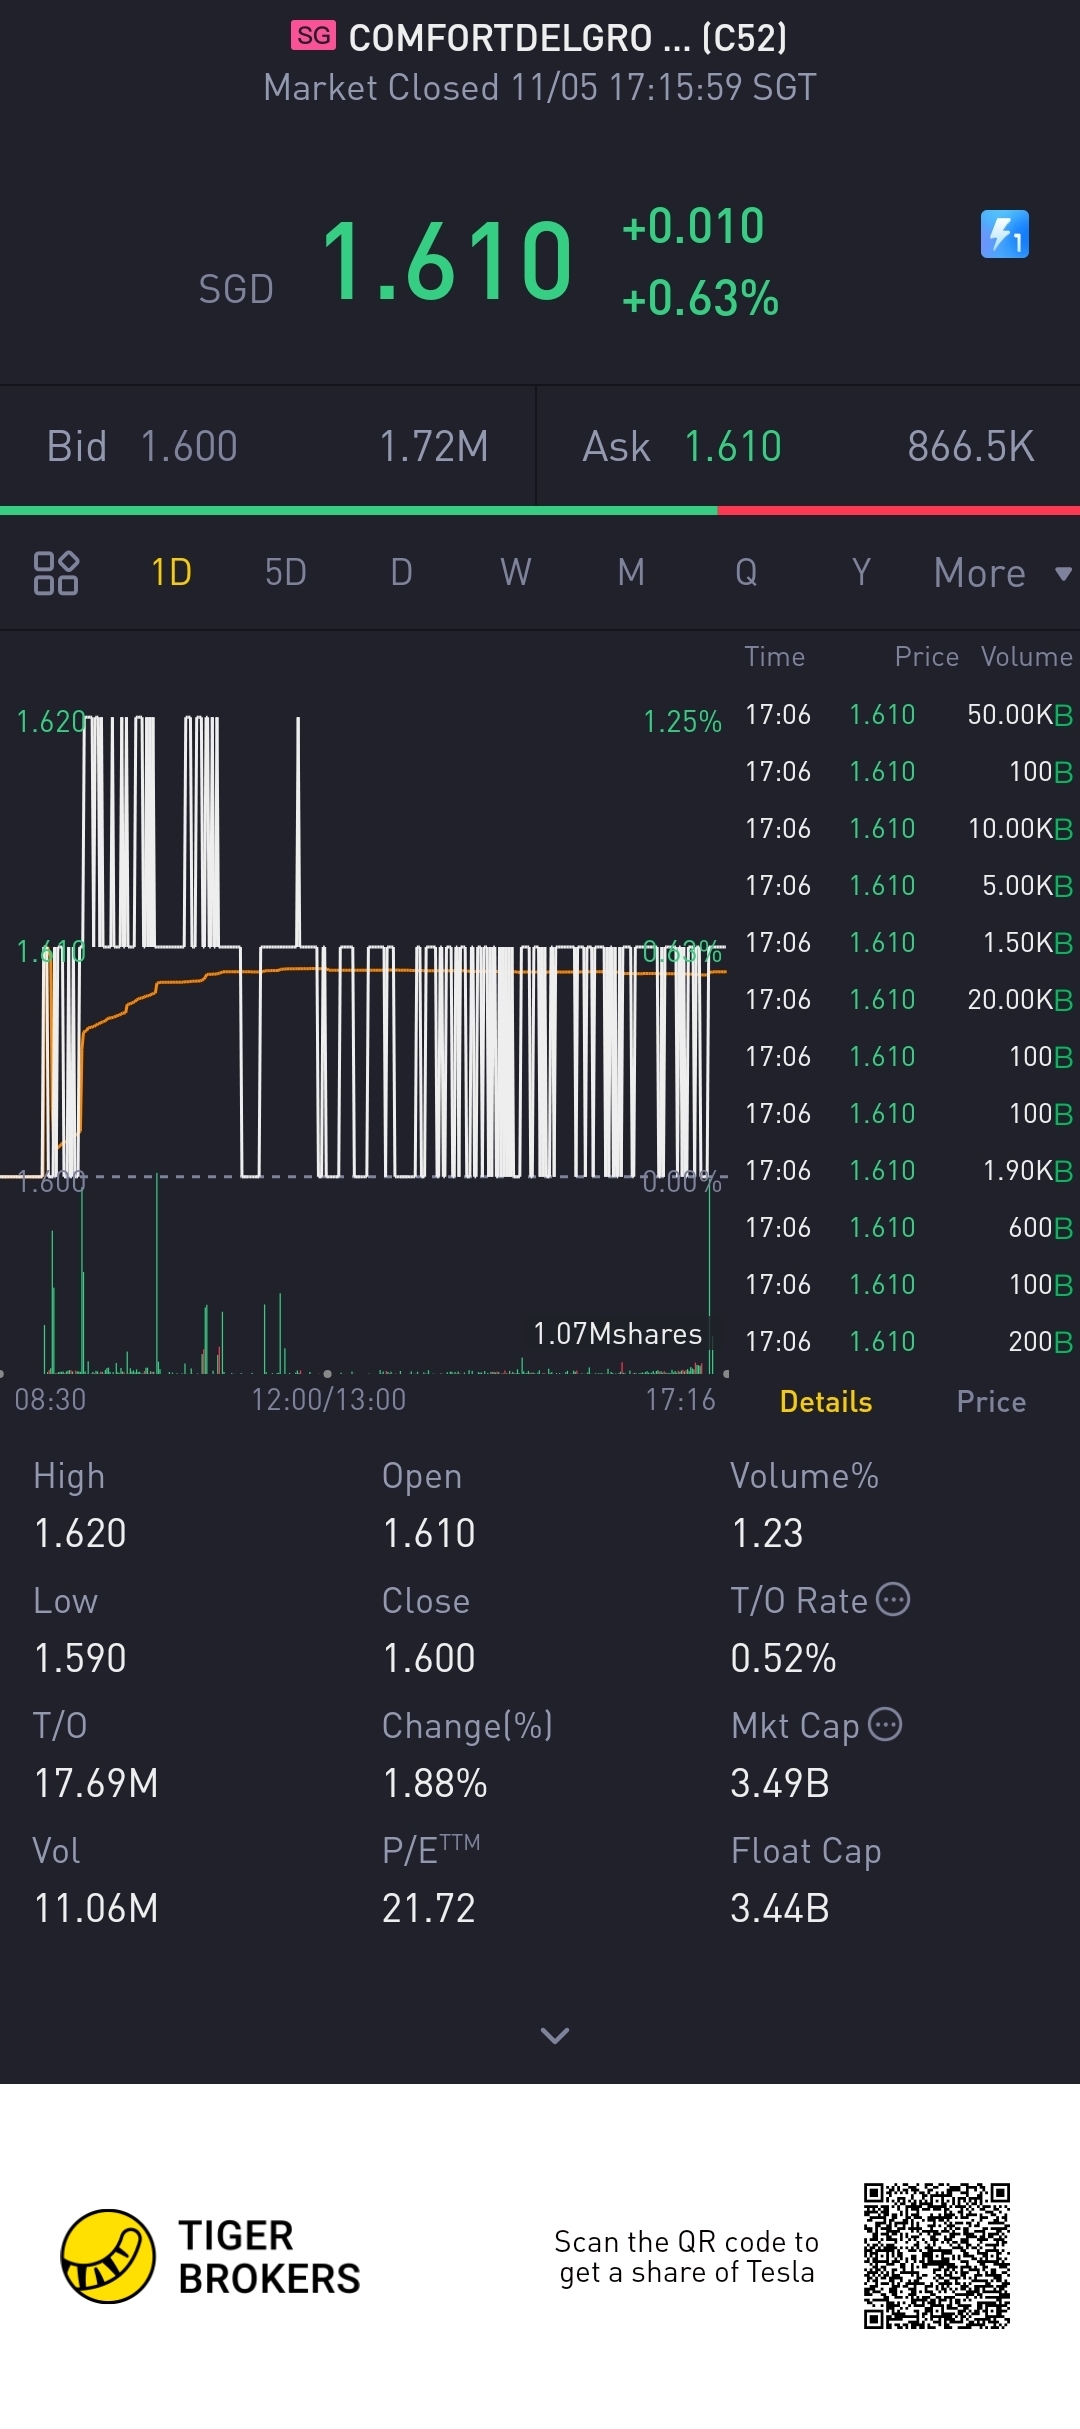Tap the 1.90K trade row
The image size is (1080, 2429).
tap(909, 1171)
